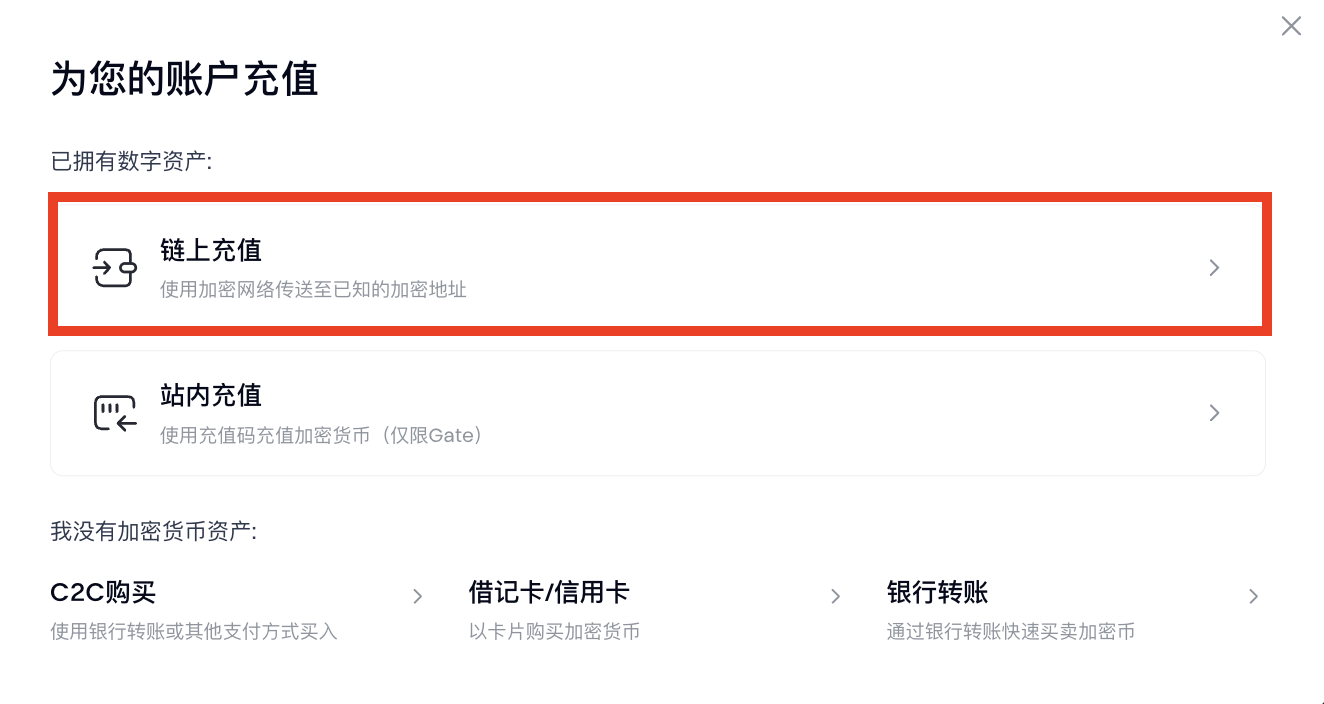Click the 为您的账户充值 heading

(x=184, y=79)
